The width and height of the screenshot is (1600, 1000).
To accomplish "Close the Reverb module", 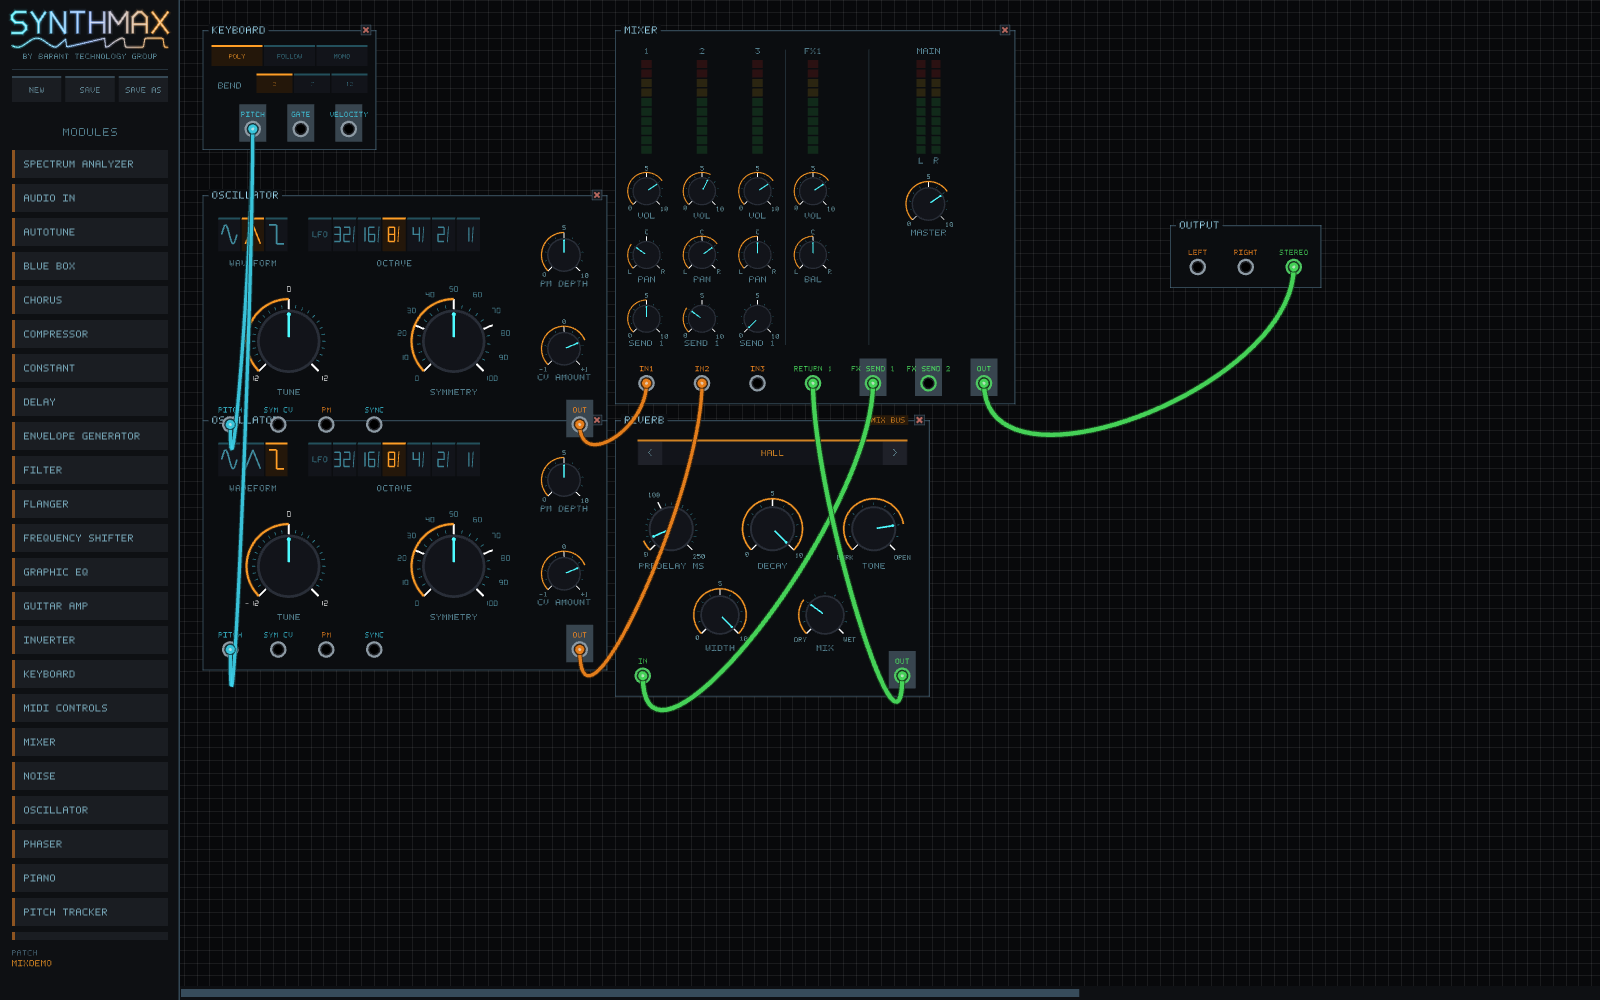I will click(919, 420).
